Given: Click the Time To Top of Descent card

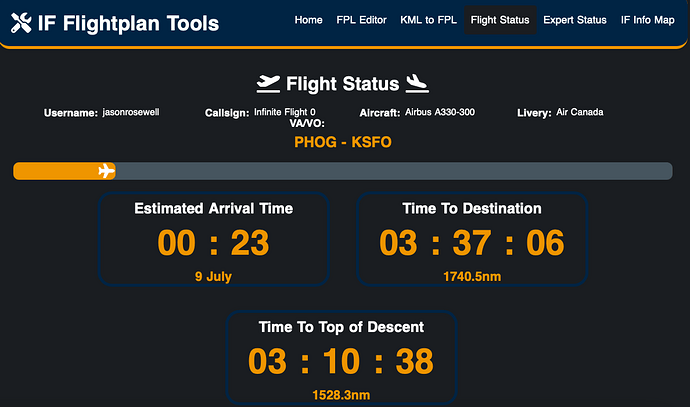Looking at the screenshot, I should (x=342, y=358).
